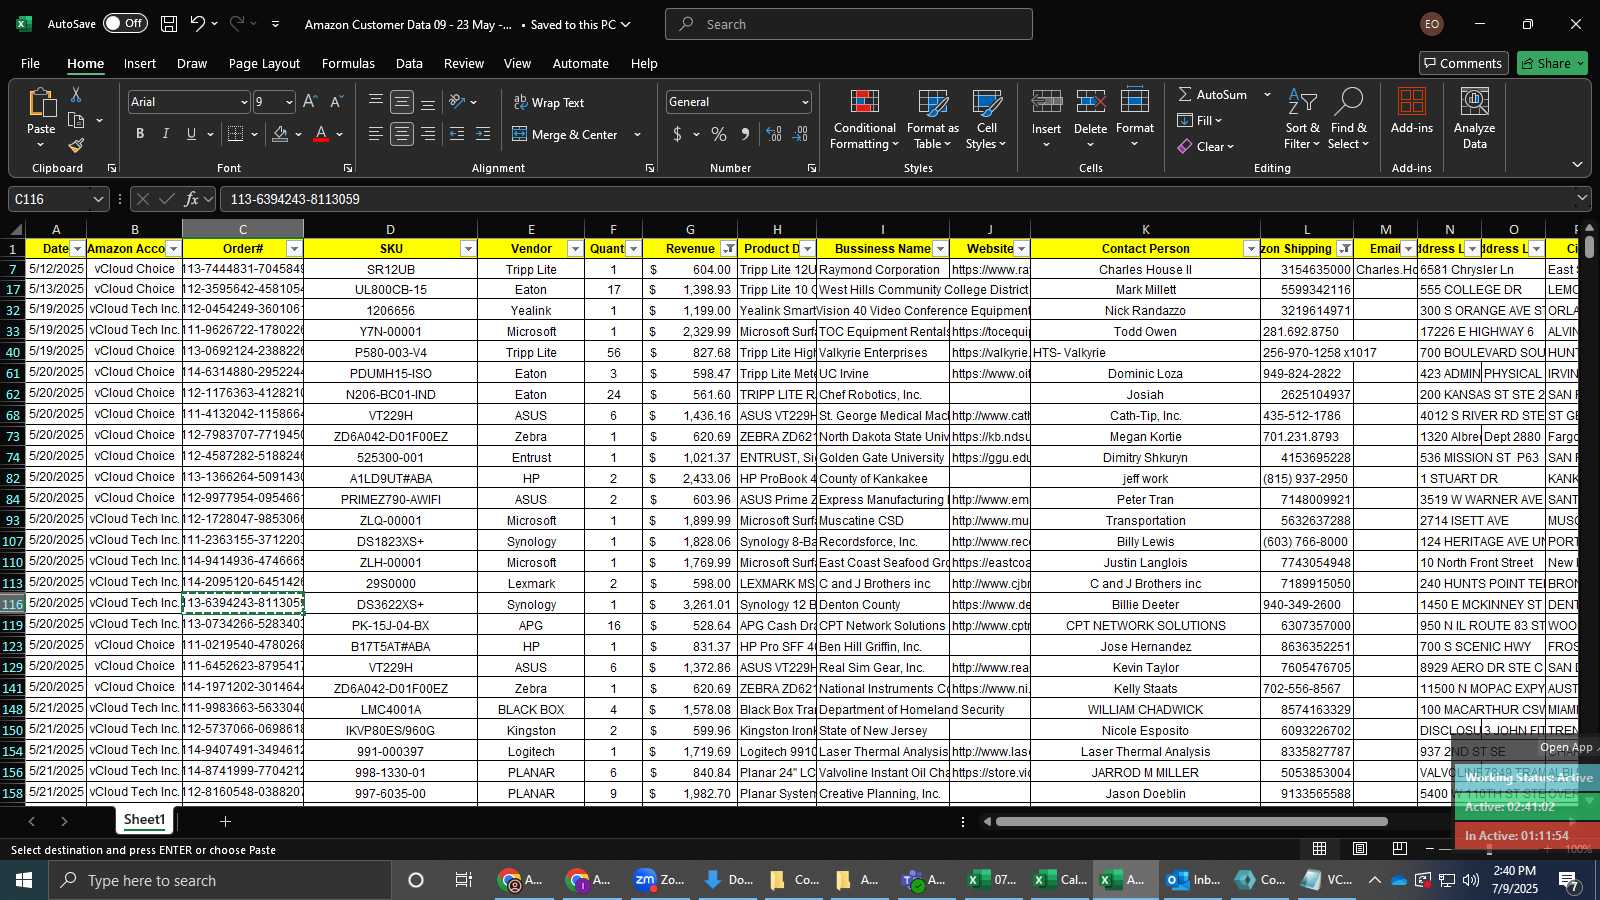Image resolution: width=1600 pixels, height=900 pixels.
Task: Expand the Name Box dropdown
Action: coord(98,199)
